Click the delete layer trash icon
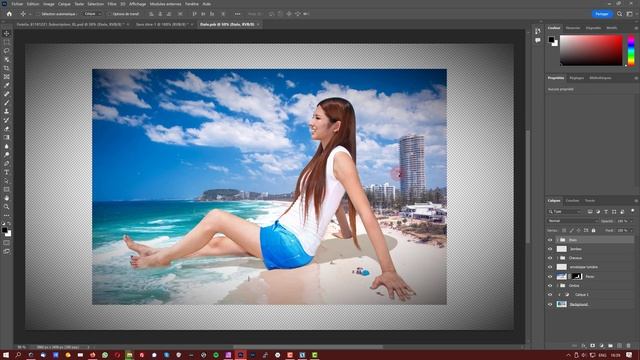 [x=629, y=346]
